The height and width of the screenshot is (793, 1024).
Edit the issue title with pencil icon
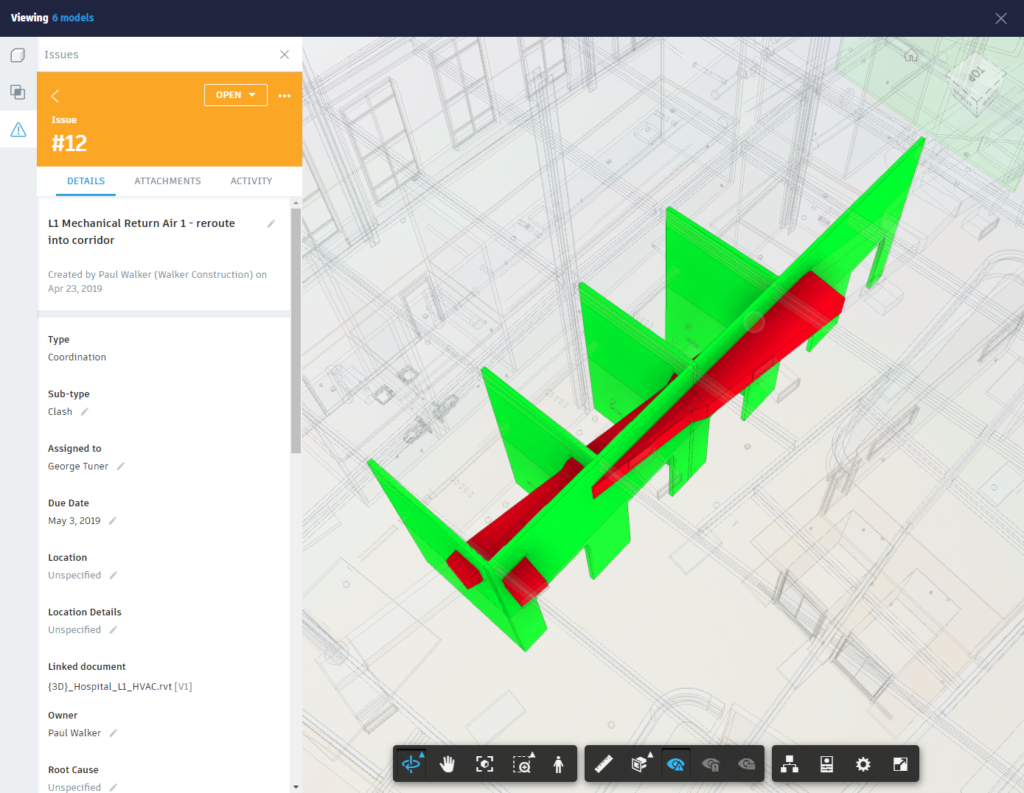pyautogui.click(x=271, y=224)
